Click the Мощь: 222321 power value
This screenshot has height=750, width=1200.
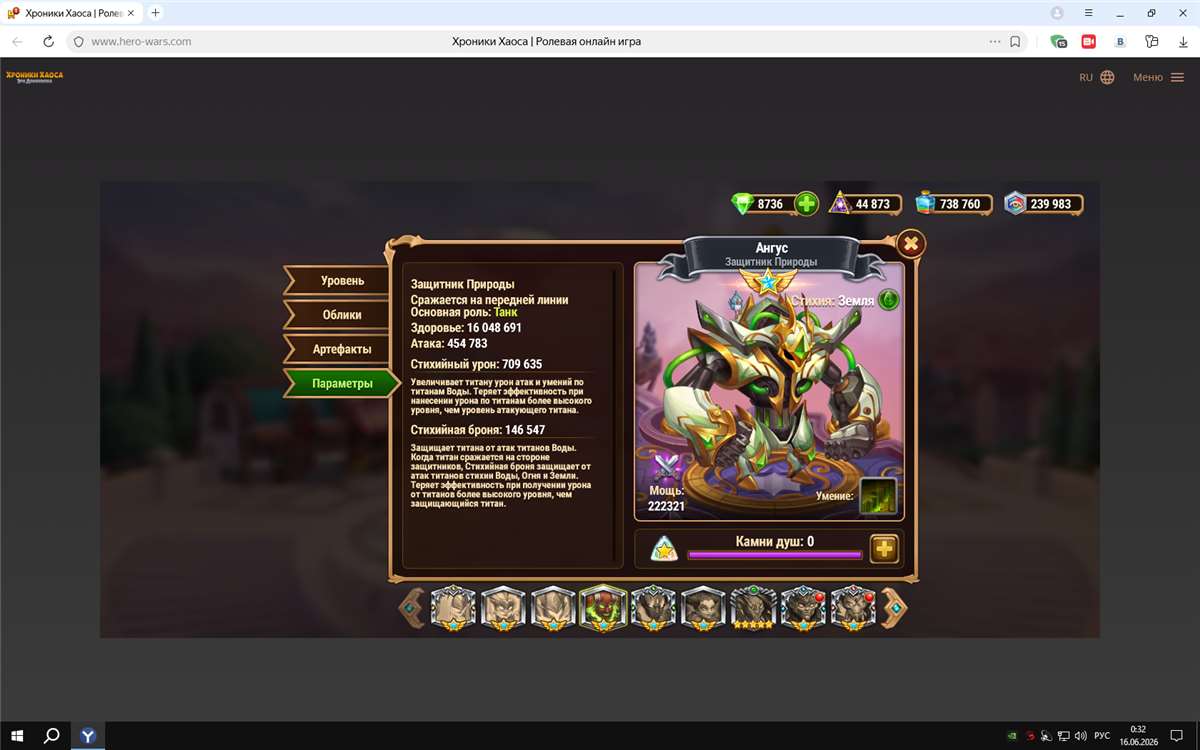[x=666, y=498]
